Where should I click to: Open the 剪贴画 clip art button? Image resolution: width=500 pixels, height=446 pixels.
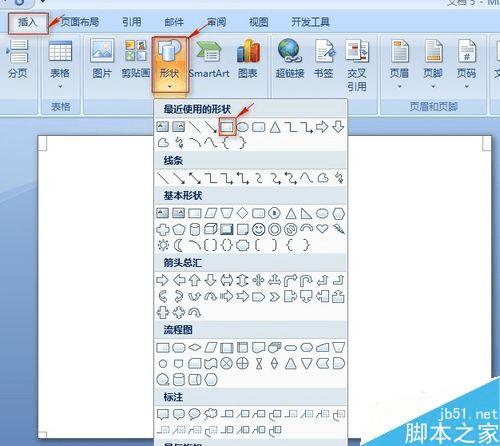(x=135, y=59)
